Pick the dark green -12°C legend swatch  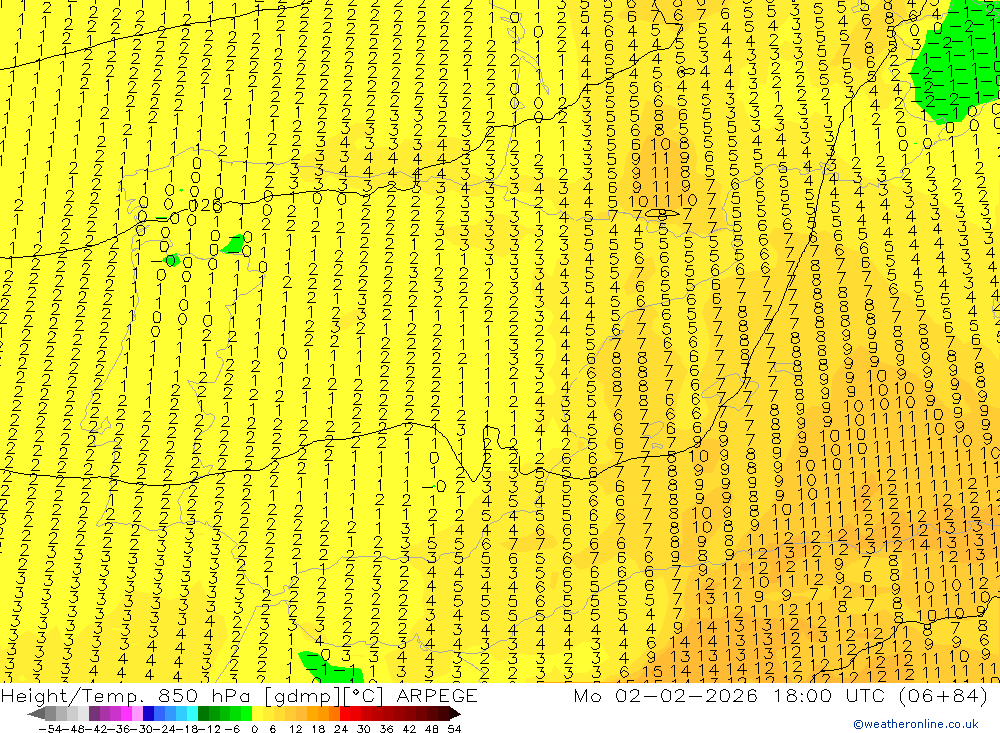pyautogui.click(x=203, y=714)
